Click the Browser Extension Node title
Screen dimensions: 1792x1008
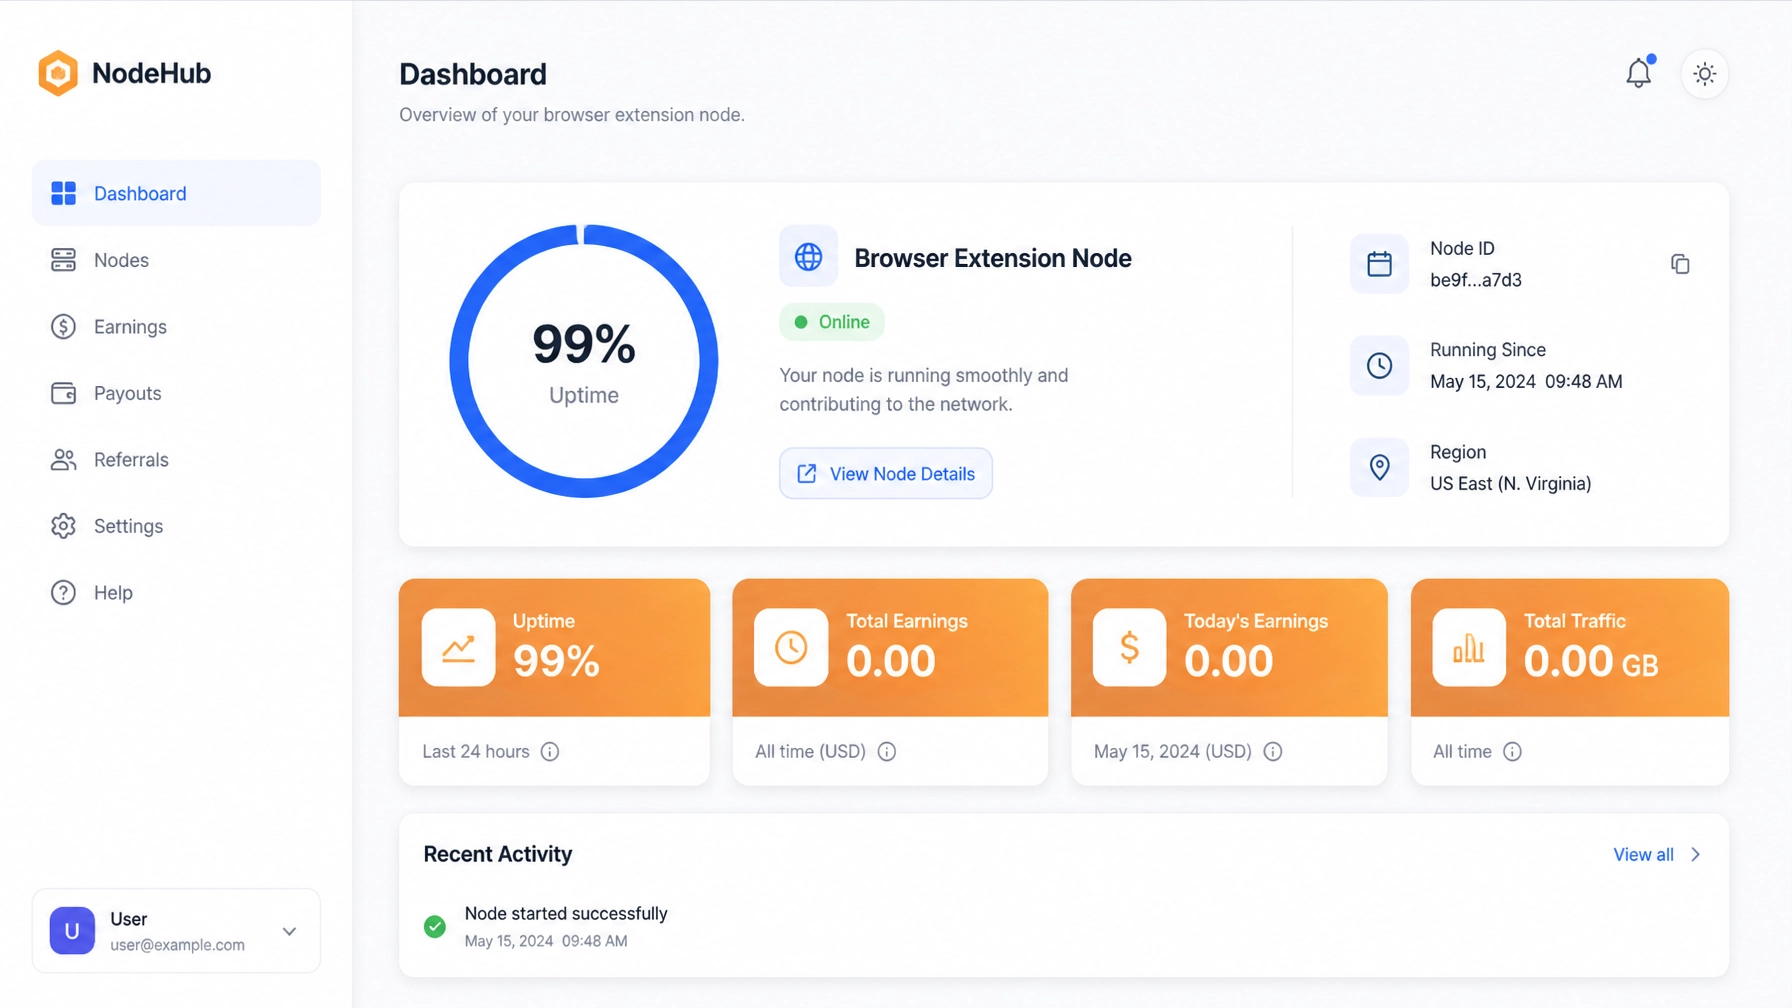point(993,258)
